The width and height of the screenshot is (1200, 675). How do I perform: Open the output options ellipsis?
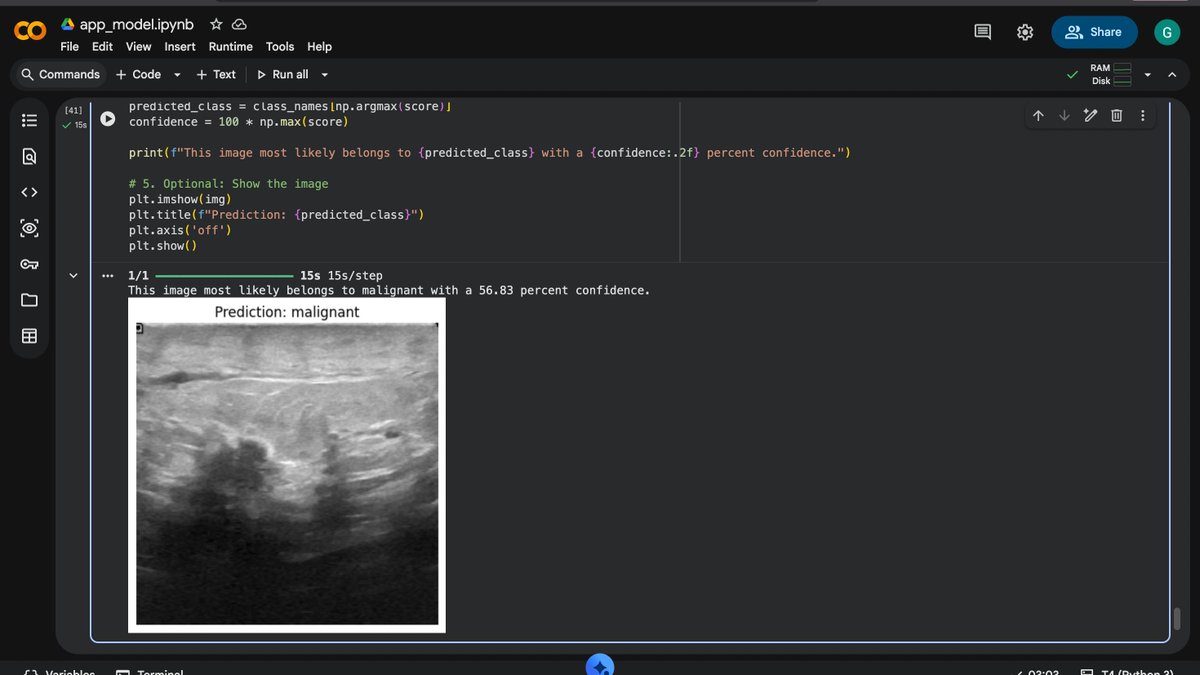point(108,276)
